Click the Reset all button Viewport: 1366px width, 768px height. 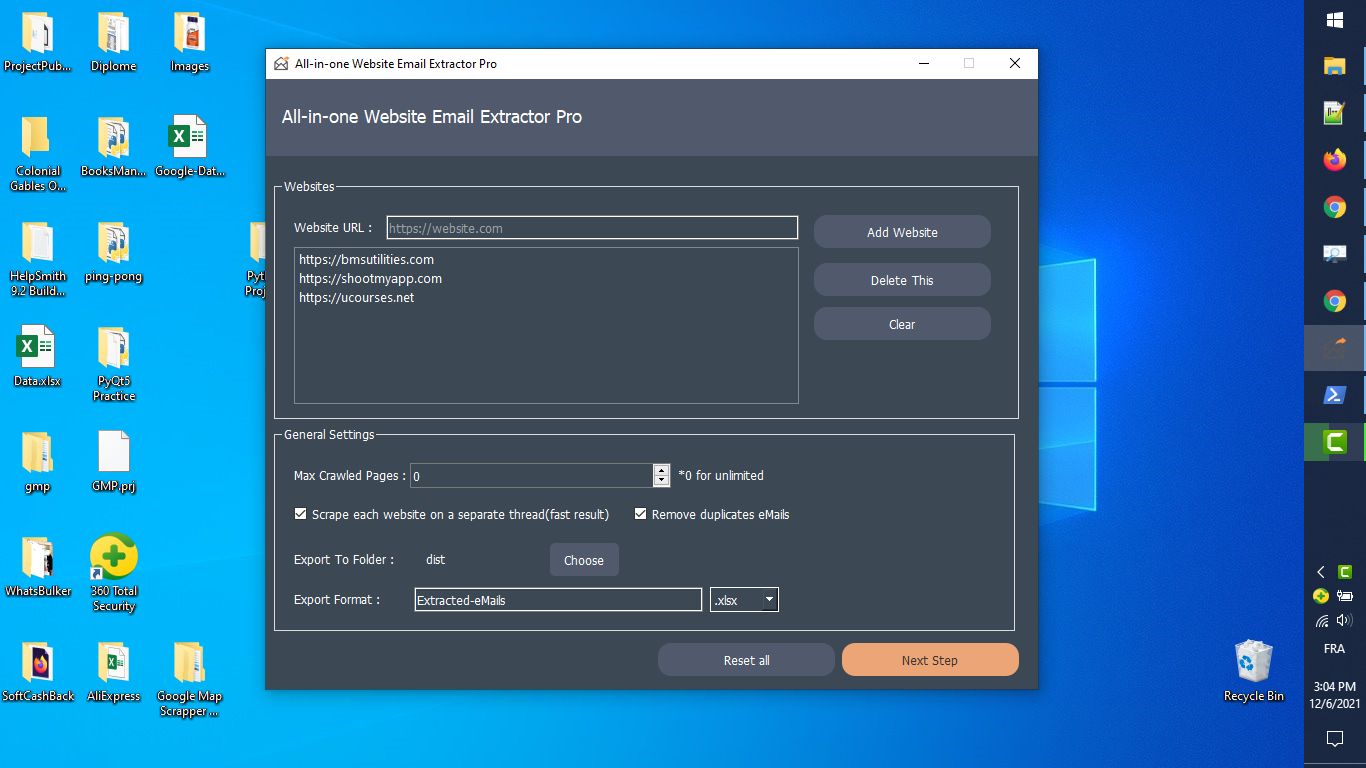pyautogui.click(x=746, y=660)
